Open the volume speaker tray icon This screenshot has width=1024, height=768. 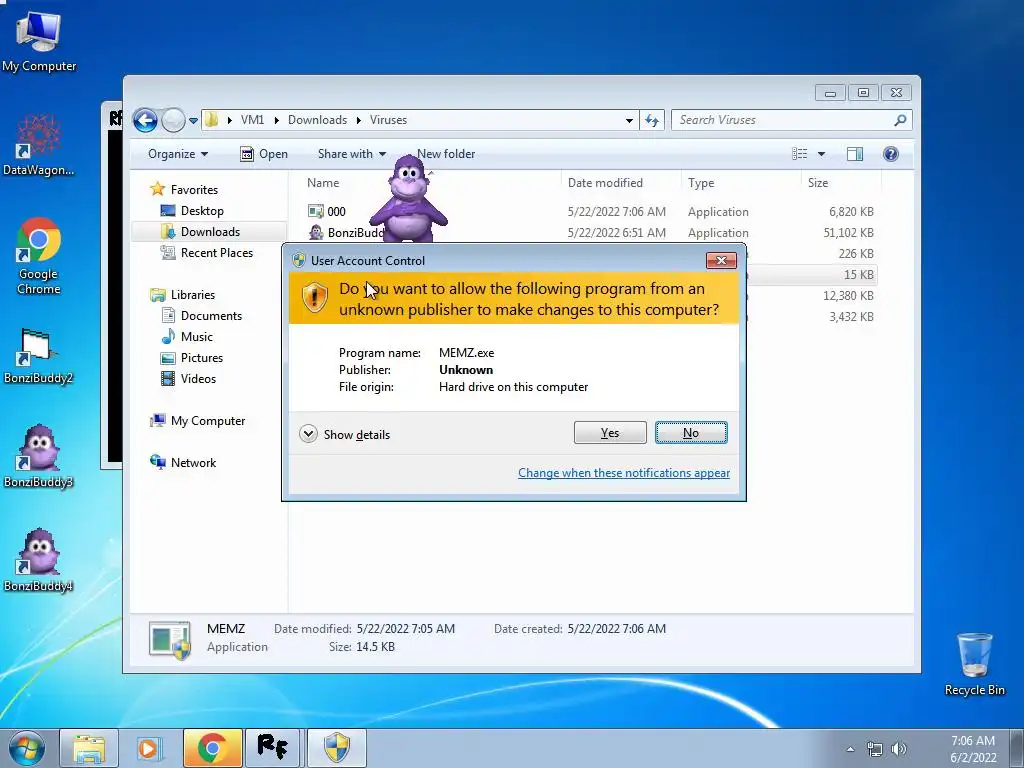tap(899, 749)
